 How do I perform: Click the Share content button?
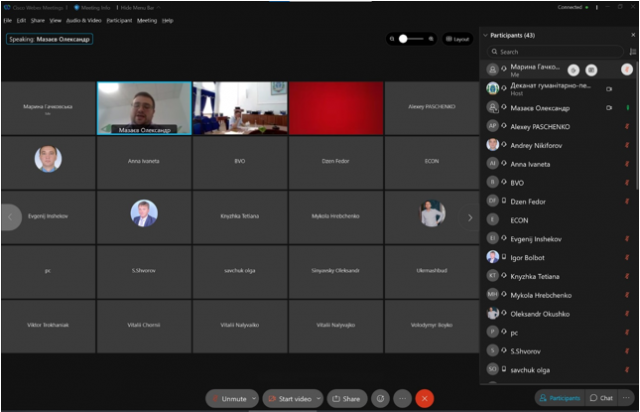click(x=347, y=399)
